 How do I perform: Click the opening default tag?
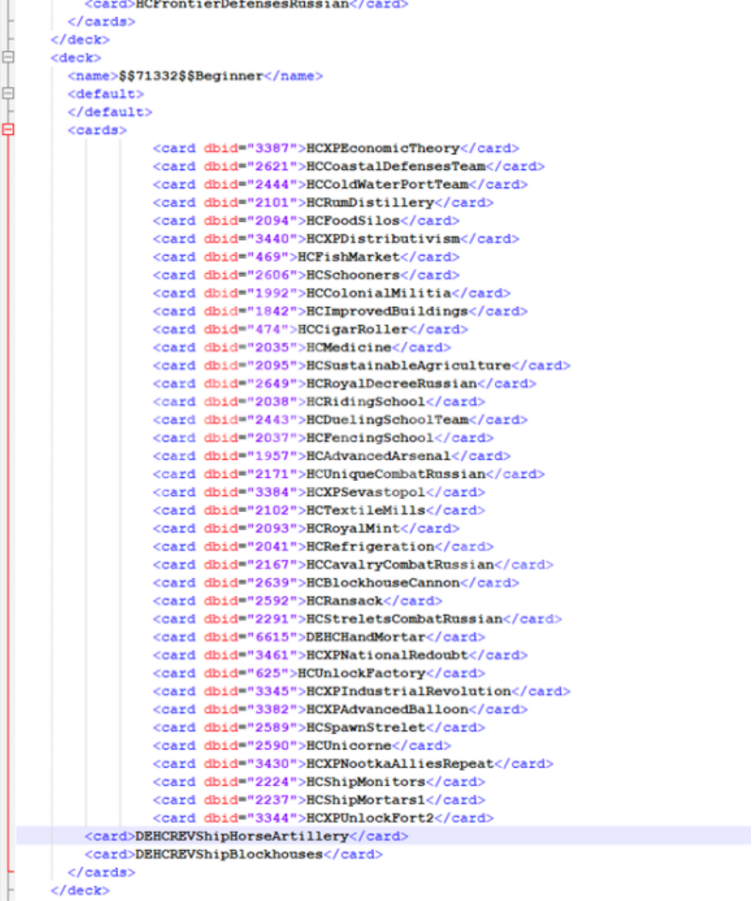point(106,94)
